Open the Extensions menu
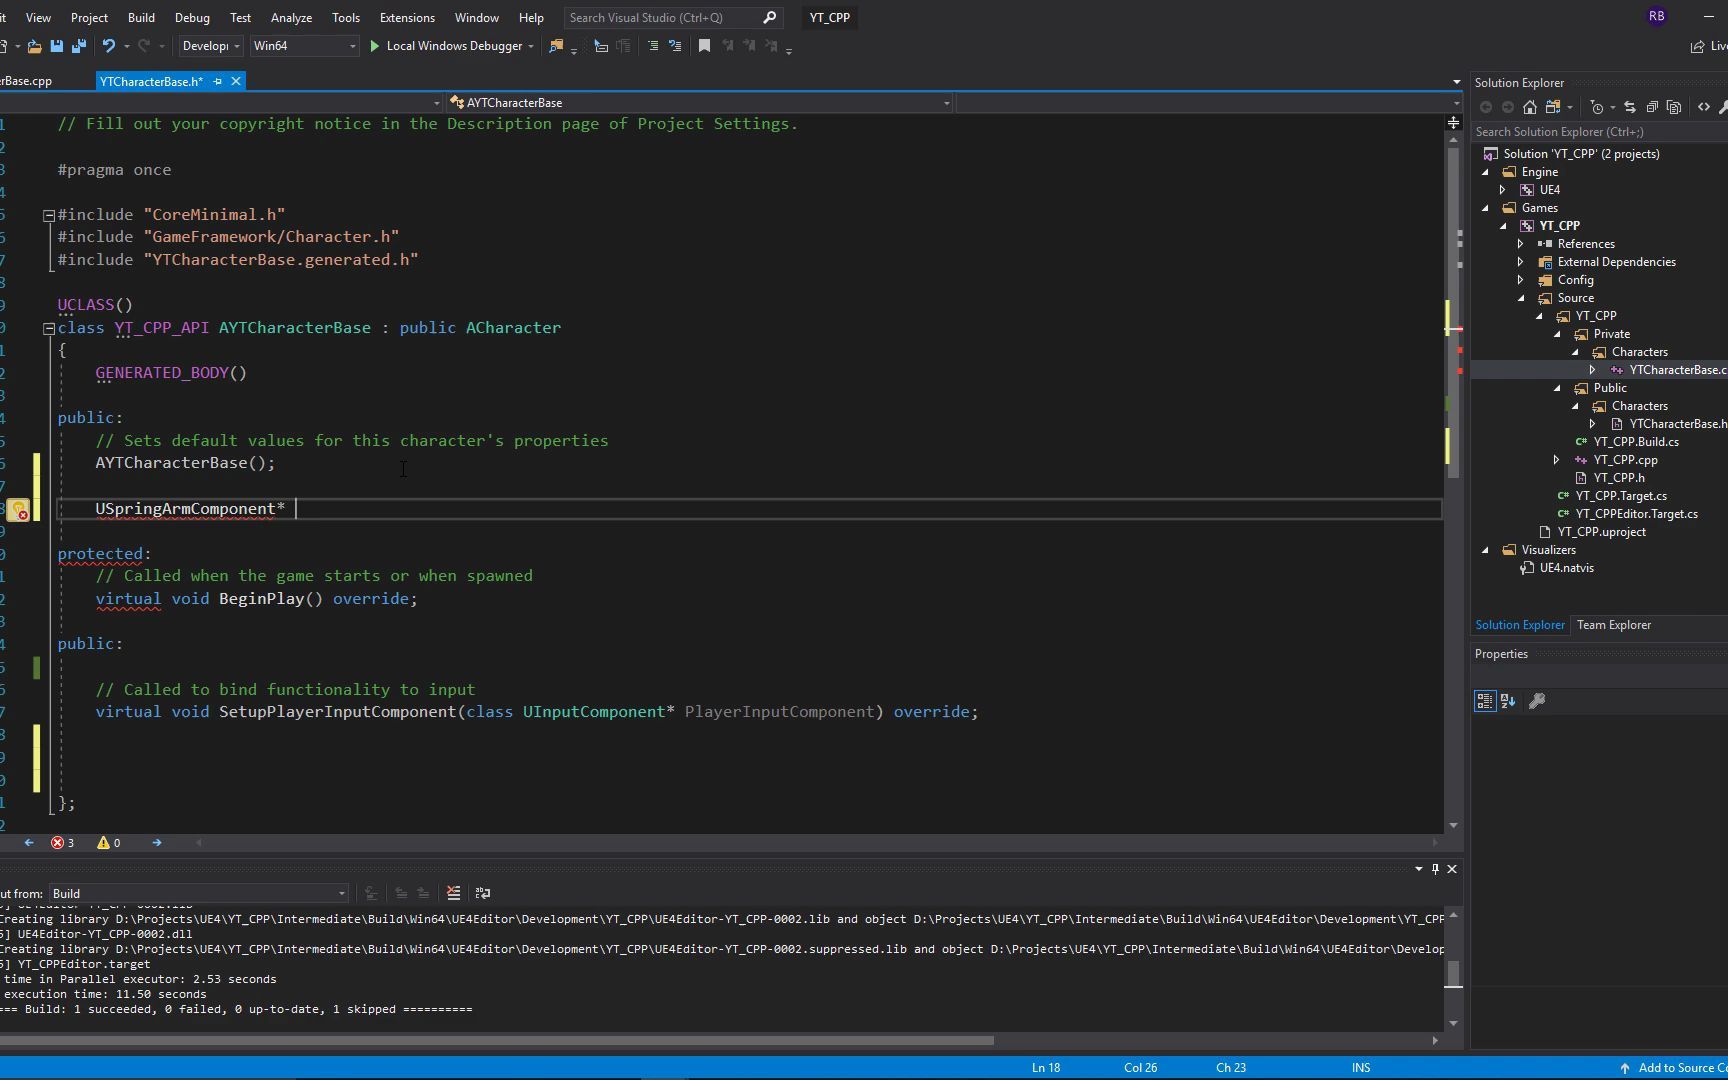Image resolution: width=1728 pixels, height=1080 pixels. [407, 18]
